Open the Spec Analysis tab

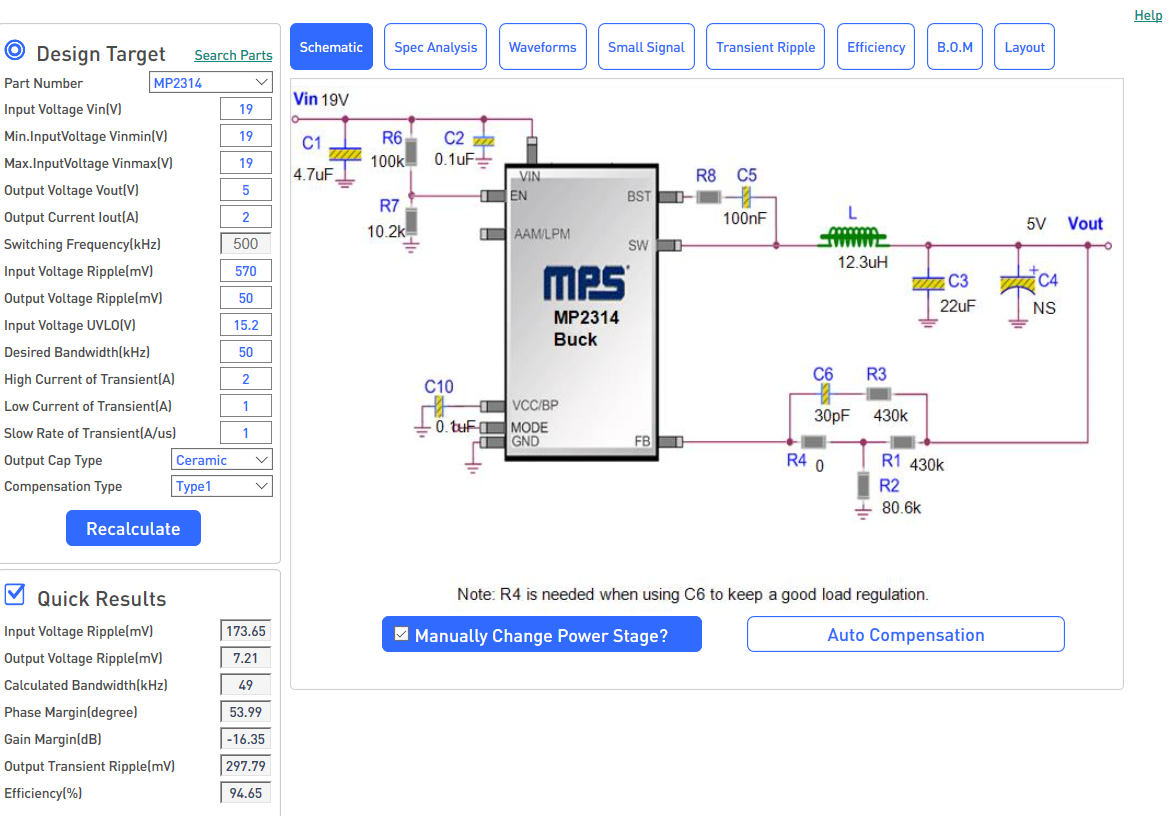(x=436, y=46)
